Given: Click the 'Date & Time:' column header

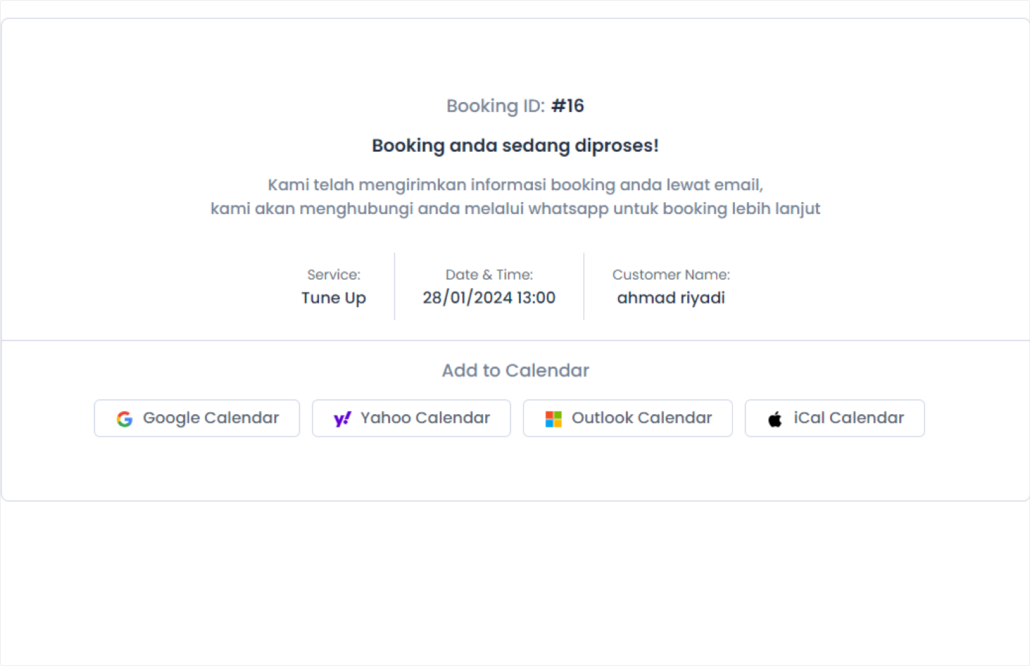Looking at the screenshot, I should tap(489, 274).
